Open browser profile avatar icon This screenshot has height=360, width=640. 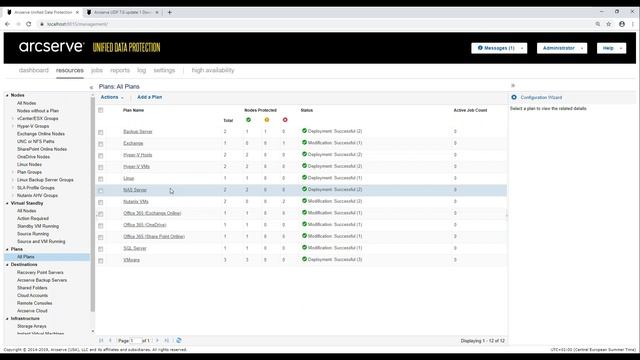point(622,24)
